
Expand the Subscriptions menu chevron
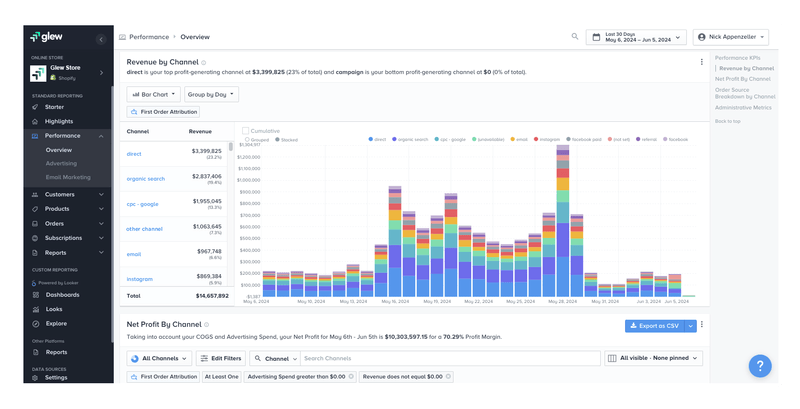click(x=101, y=238)
